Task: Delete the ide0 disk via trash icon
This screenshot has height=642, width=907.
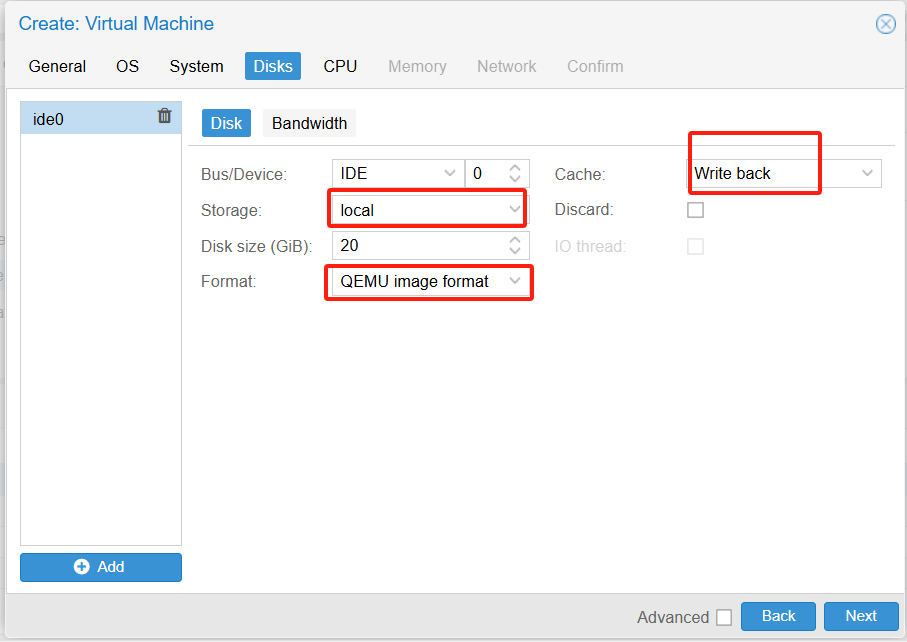Action: [x=165, y=117]
